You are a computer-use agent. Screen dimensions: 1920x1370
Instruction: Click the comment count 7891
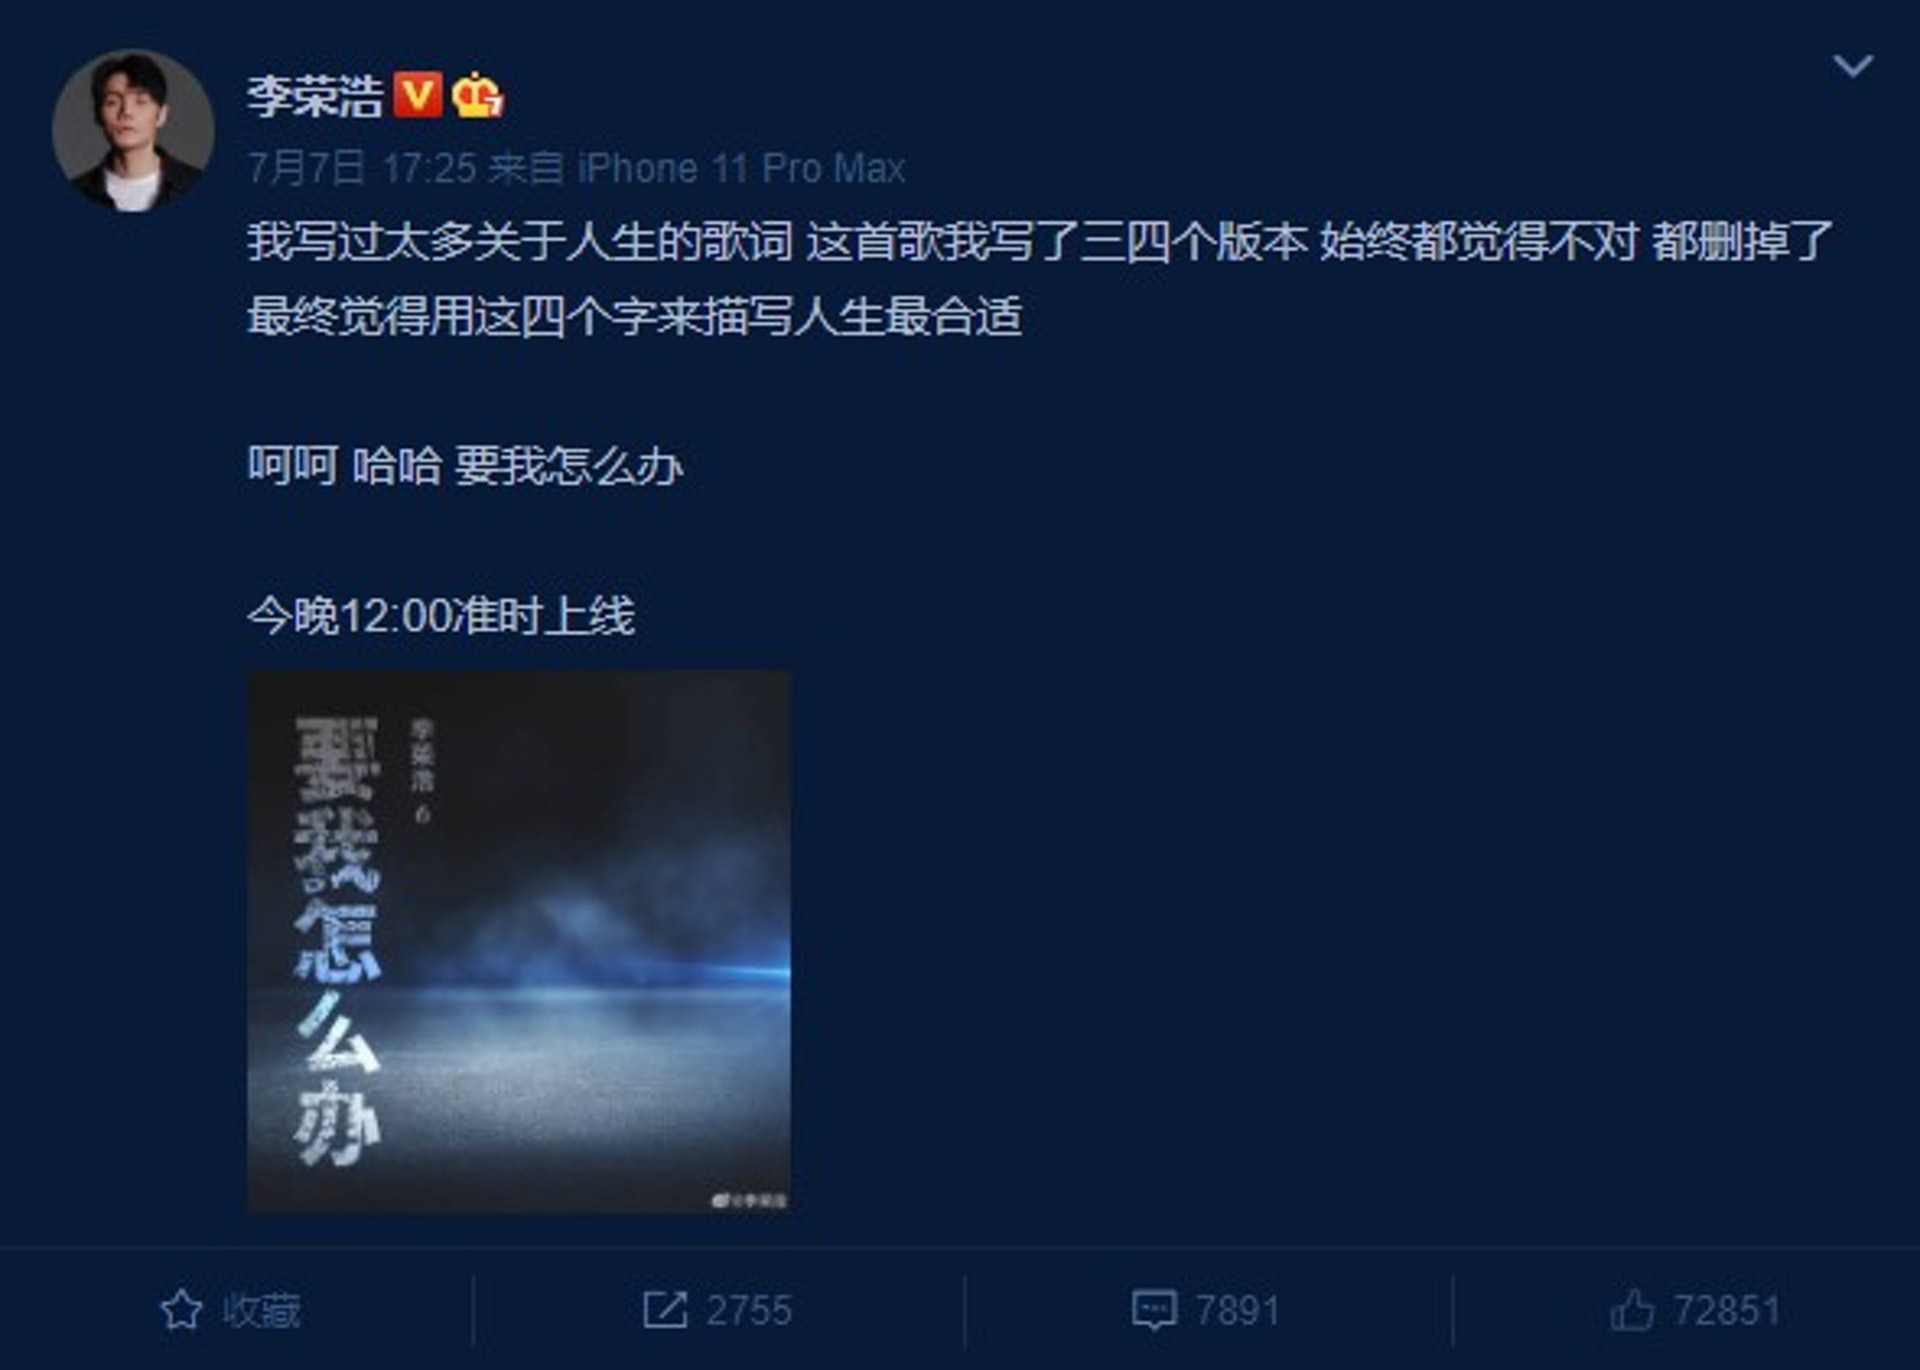click(x=1238, y=1310)
